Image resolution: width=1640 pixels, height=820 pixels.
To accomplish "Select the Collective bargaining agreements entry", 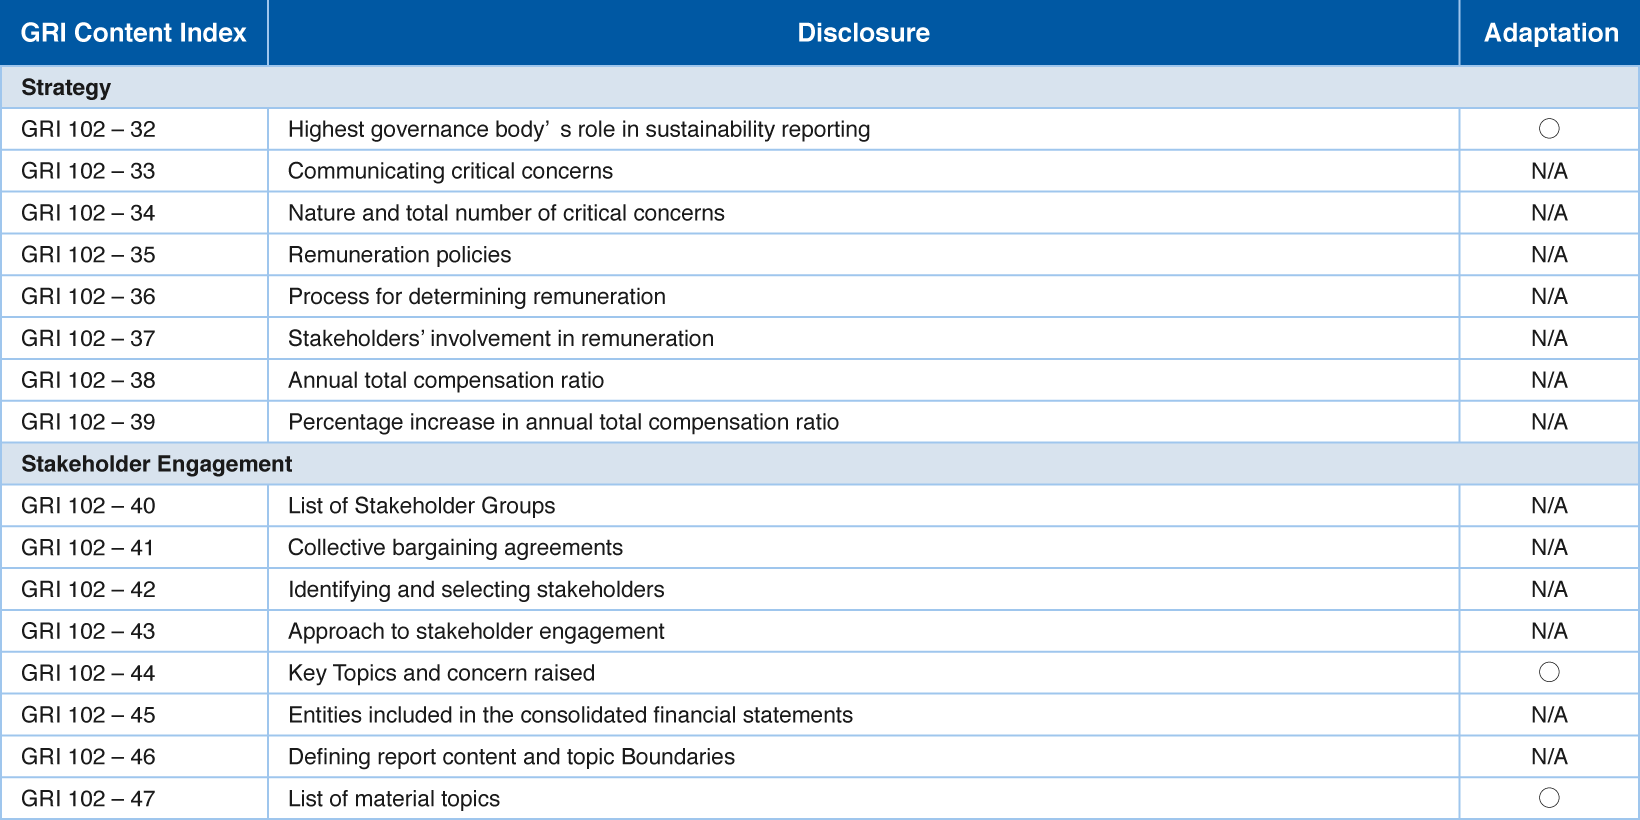I will (455, 548).
